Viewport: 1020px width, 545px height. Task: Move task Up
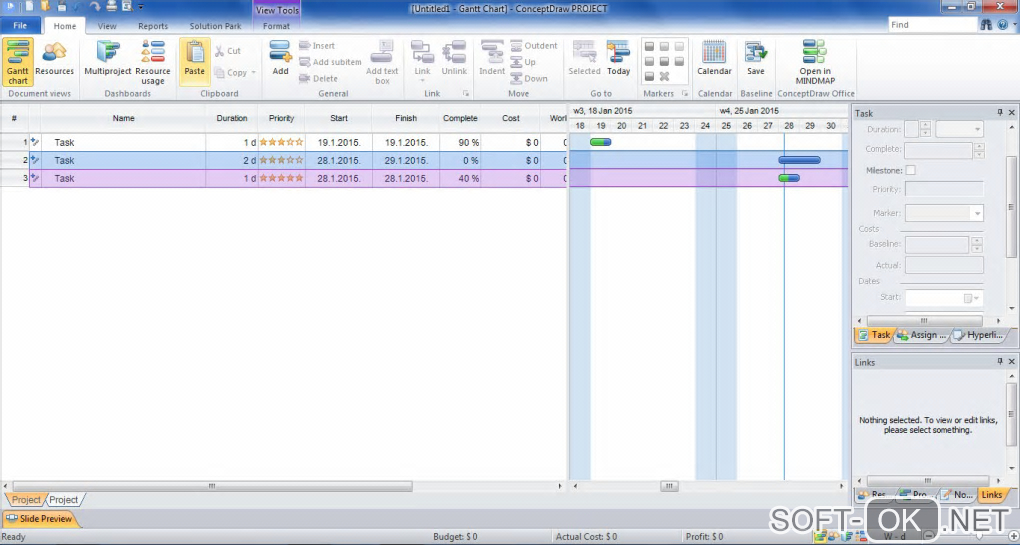(523, 62)
